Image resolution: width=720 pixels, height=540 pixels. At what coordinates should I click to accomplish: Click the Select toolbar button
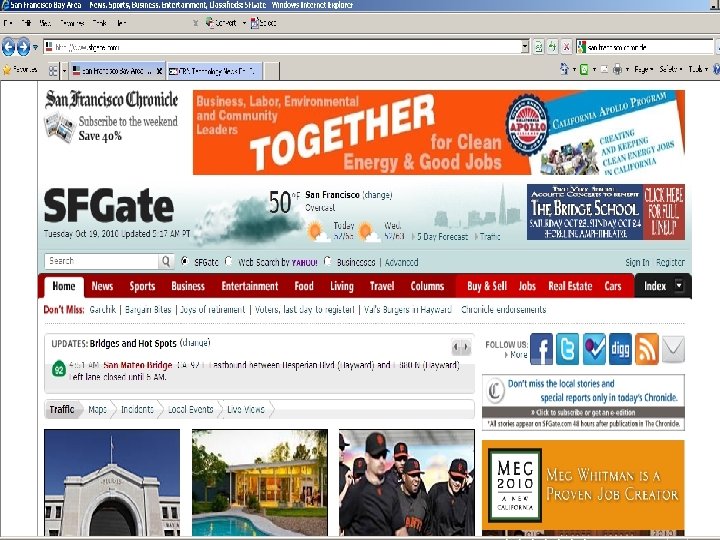coord(264,22)
